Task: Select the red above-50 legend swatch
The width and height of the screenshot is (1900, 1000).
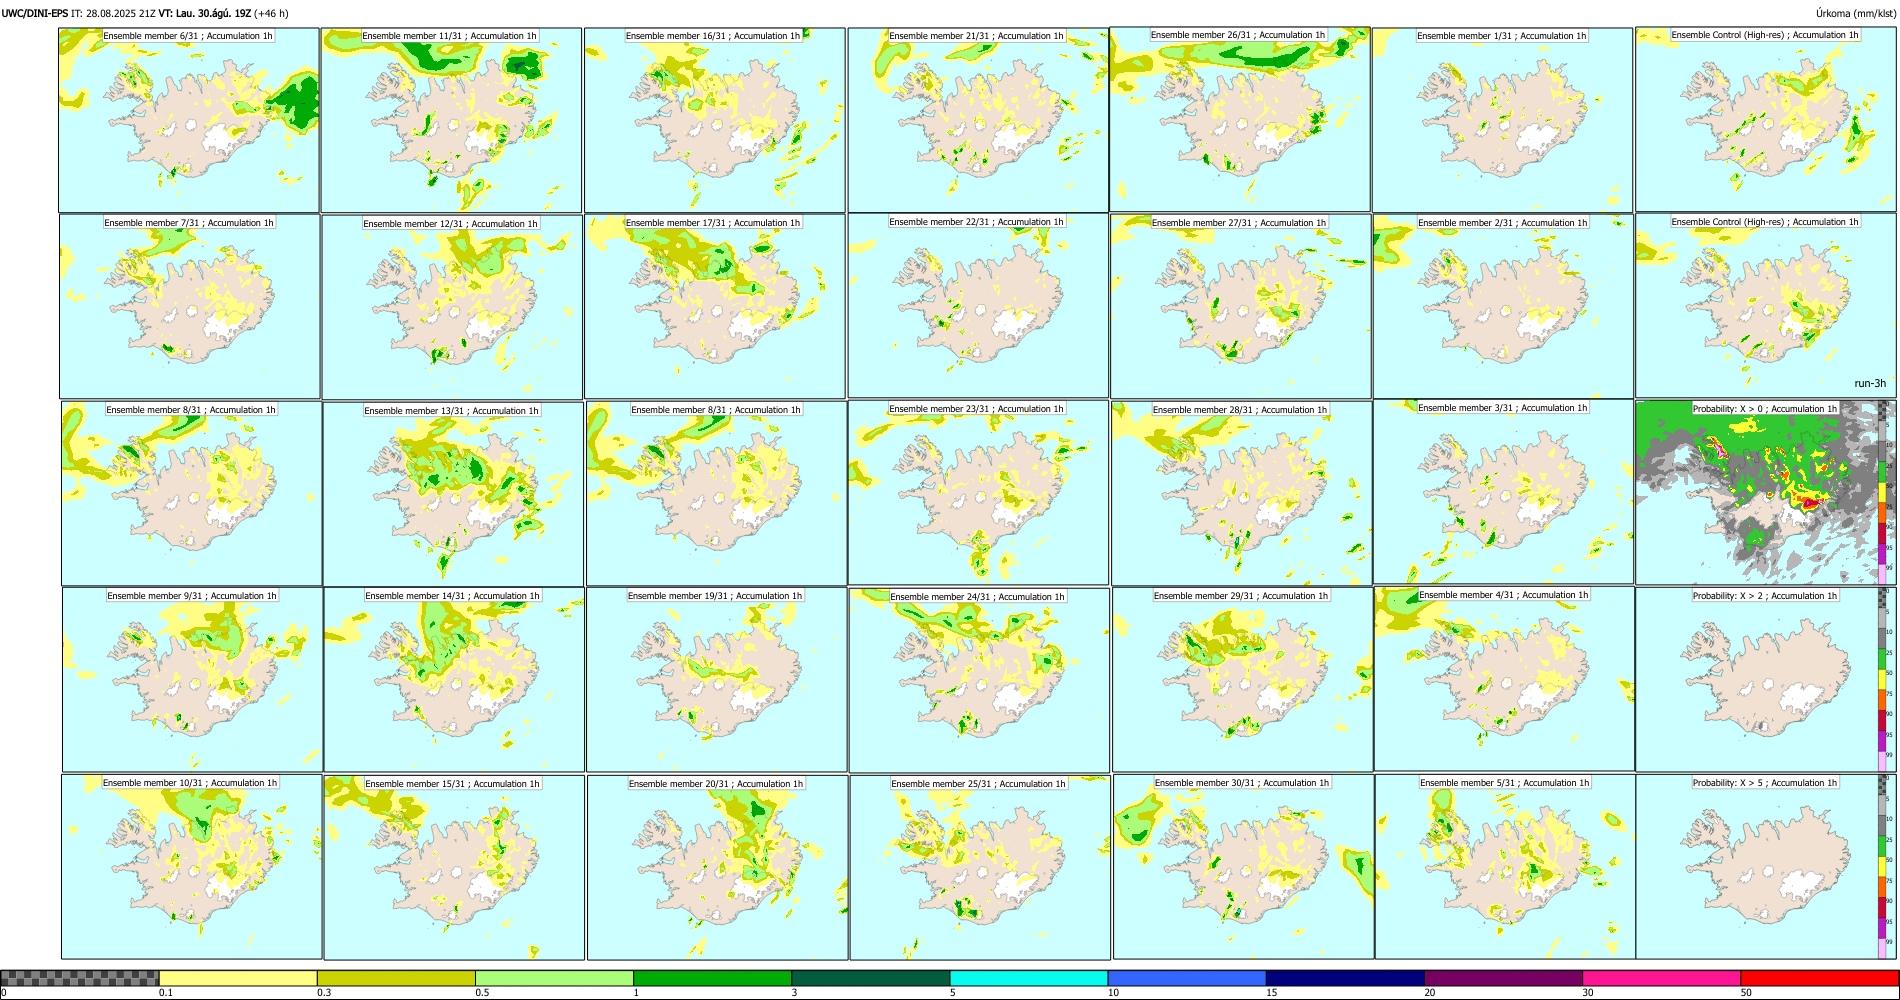Action: 1819,978
